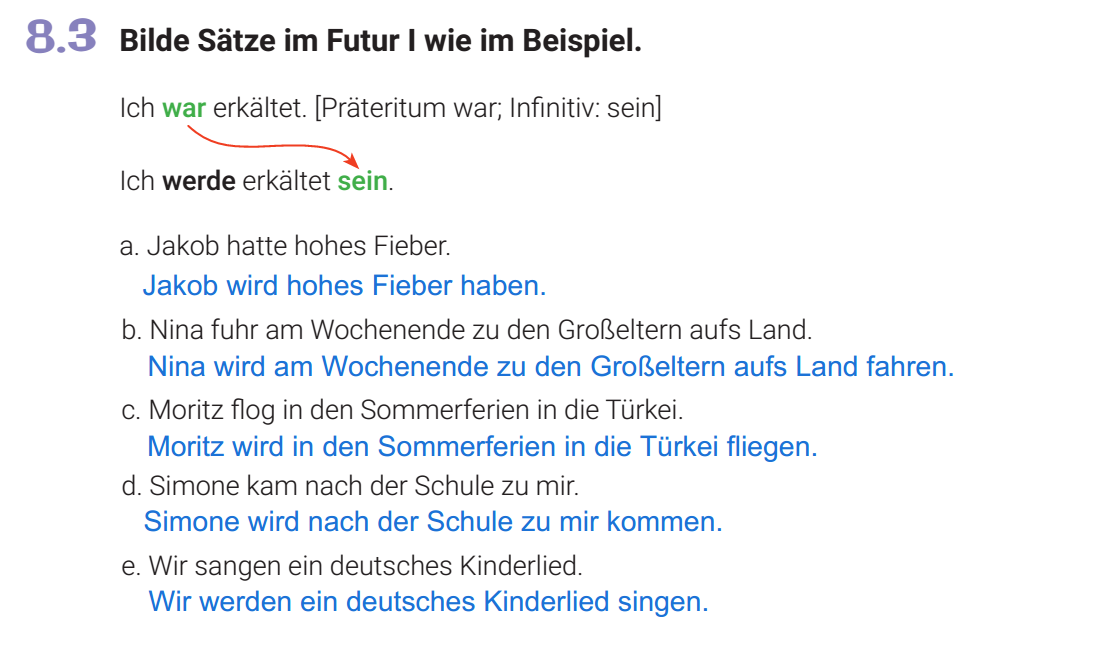Click the purple exercise number 8.3
This screenshot has height=657, width=1096.
(x=63, y=39)
